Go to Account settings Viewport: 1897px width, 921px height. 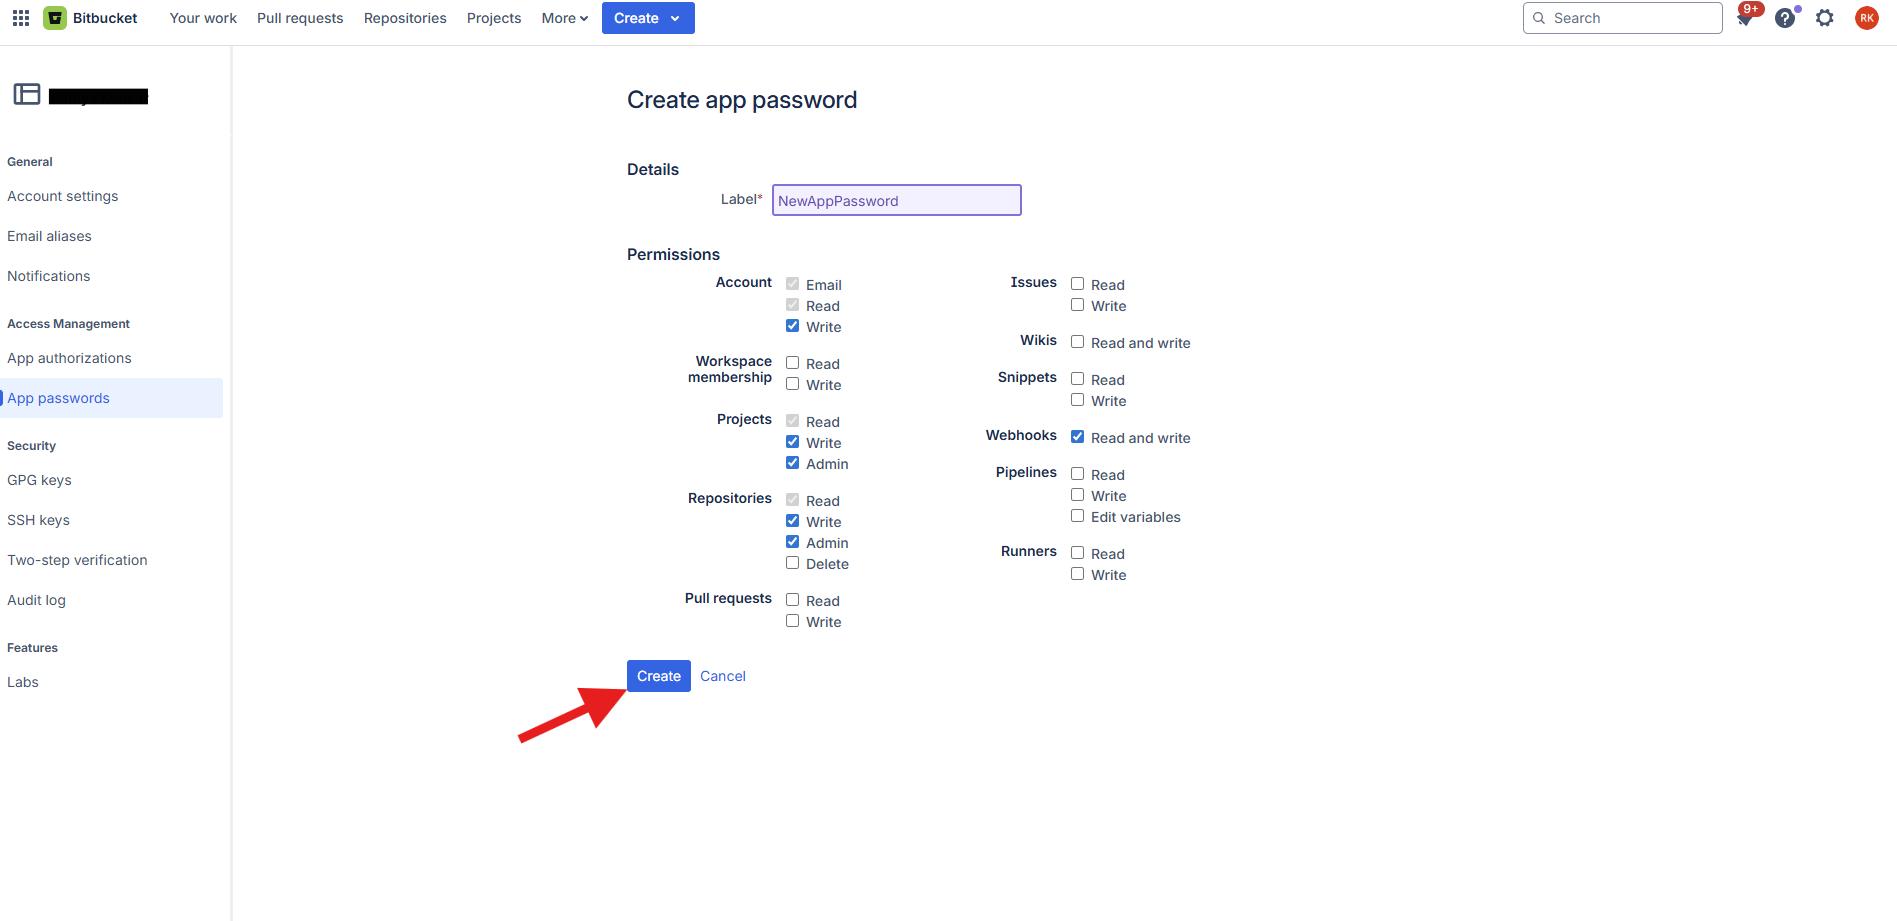(63, 196)
